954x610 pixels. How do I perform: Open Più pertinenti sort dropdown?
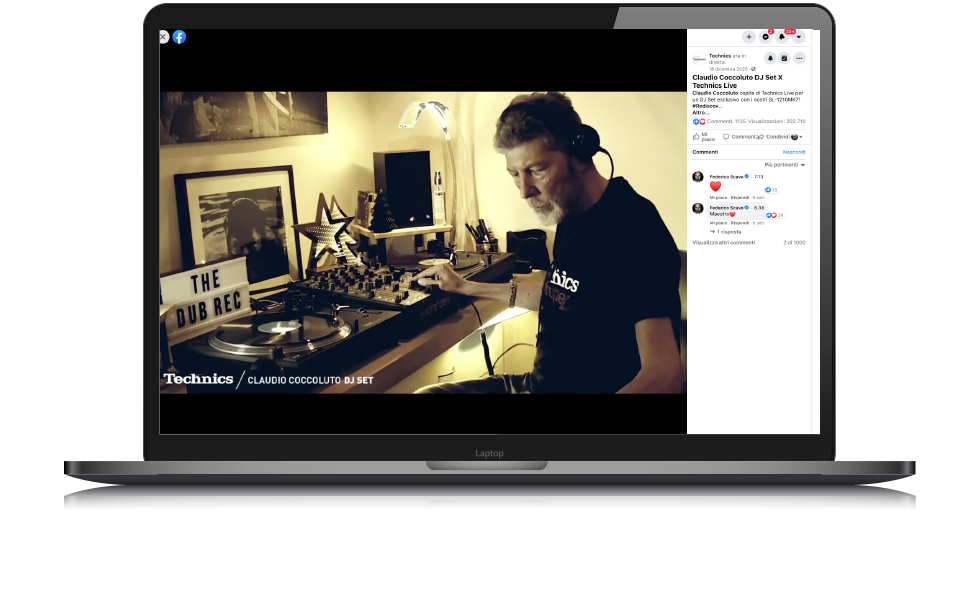pyautogui.click(x=784, y=165)
